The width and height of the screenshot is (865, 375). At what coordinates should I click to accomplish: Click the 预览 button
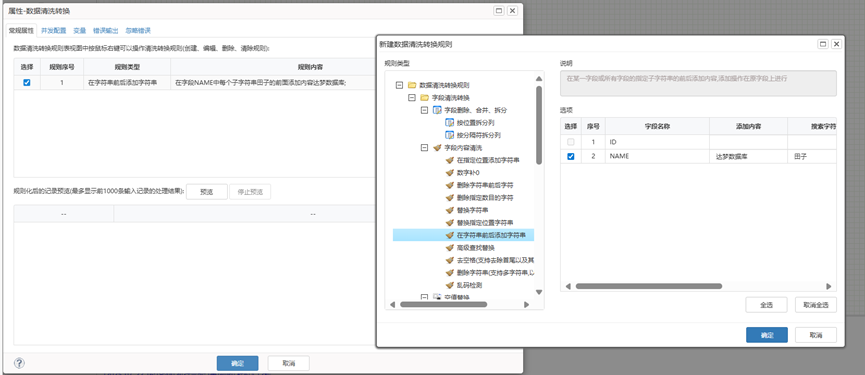click(x=207, y=192)
